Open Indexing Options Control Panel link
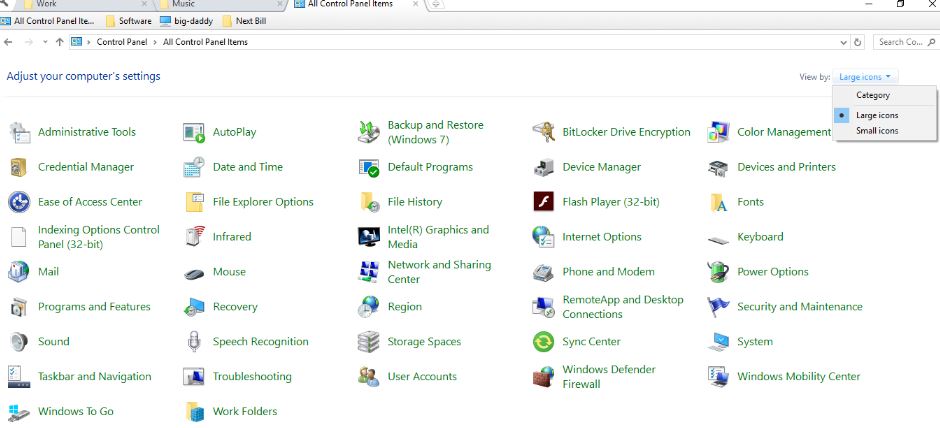This screenshot has width=940, height=428. click(99, 237)
